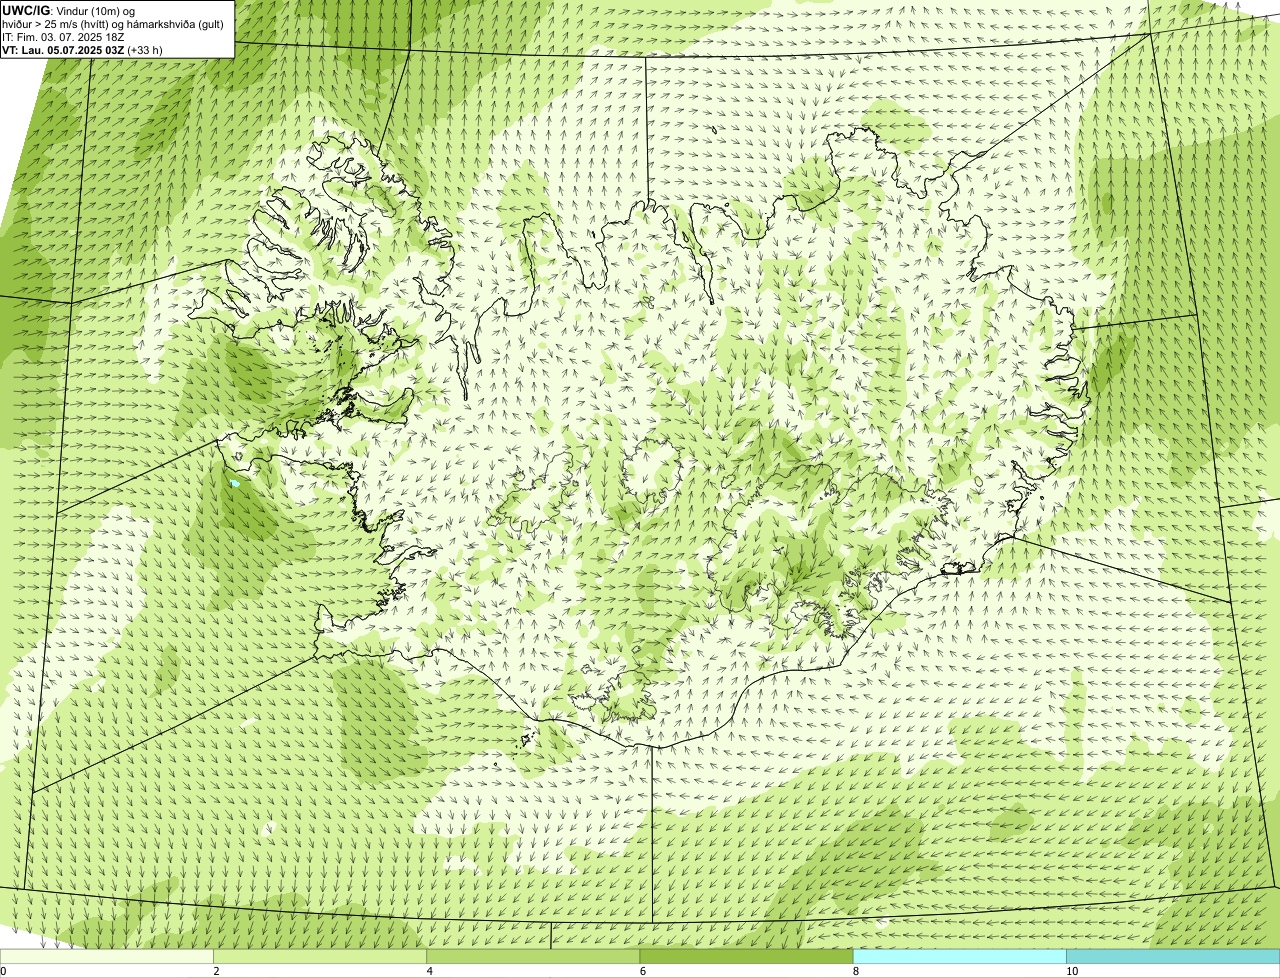1280x978 pixels.
Task: Click the "0" label under the color scale
Action: point(3,971)
